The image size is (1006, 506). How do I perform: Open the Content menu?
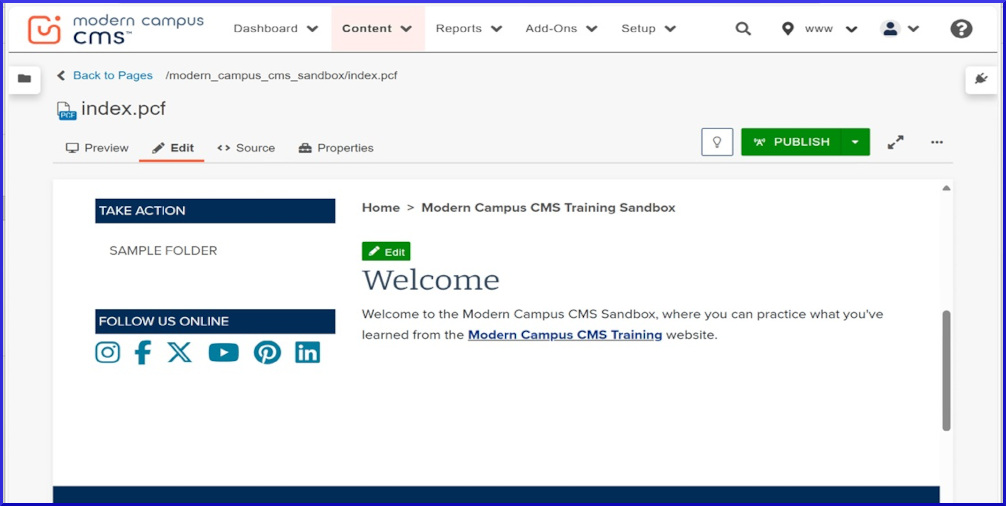tap(377, 29)
